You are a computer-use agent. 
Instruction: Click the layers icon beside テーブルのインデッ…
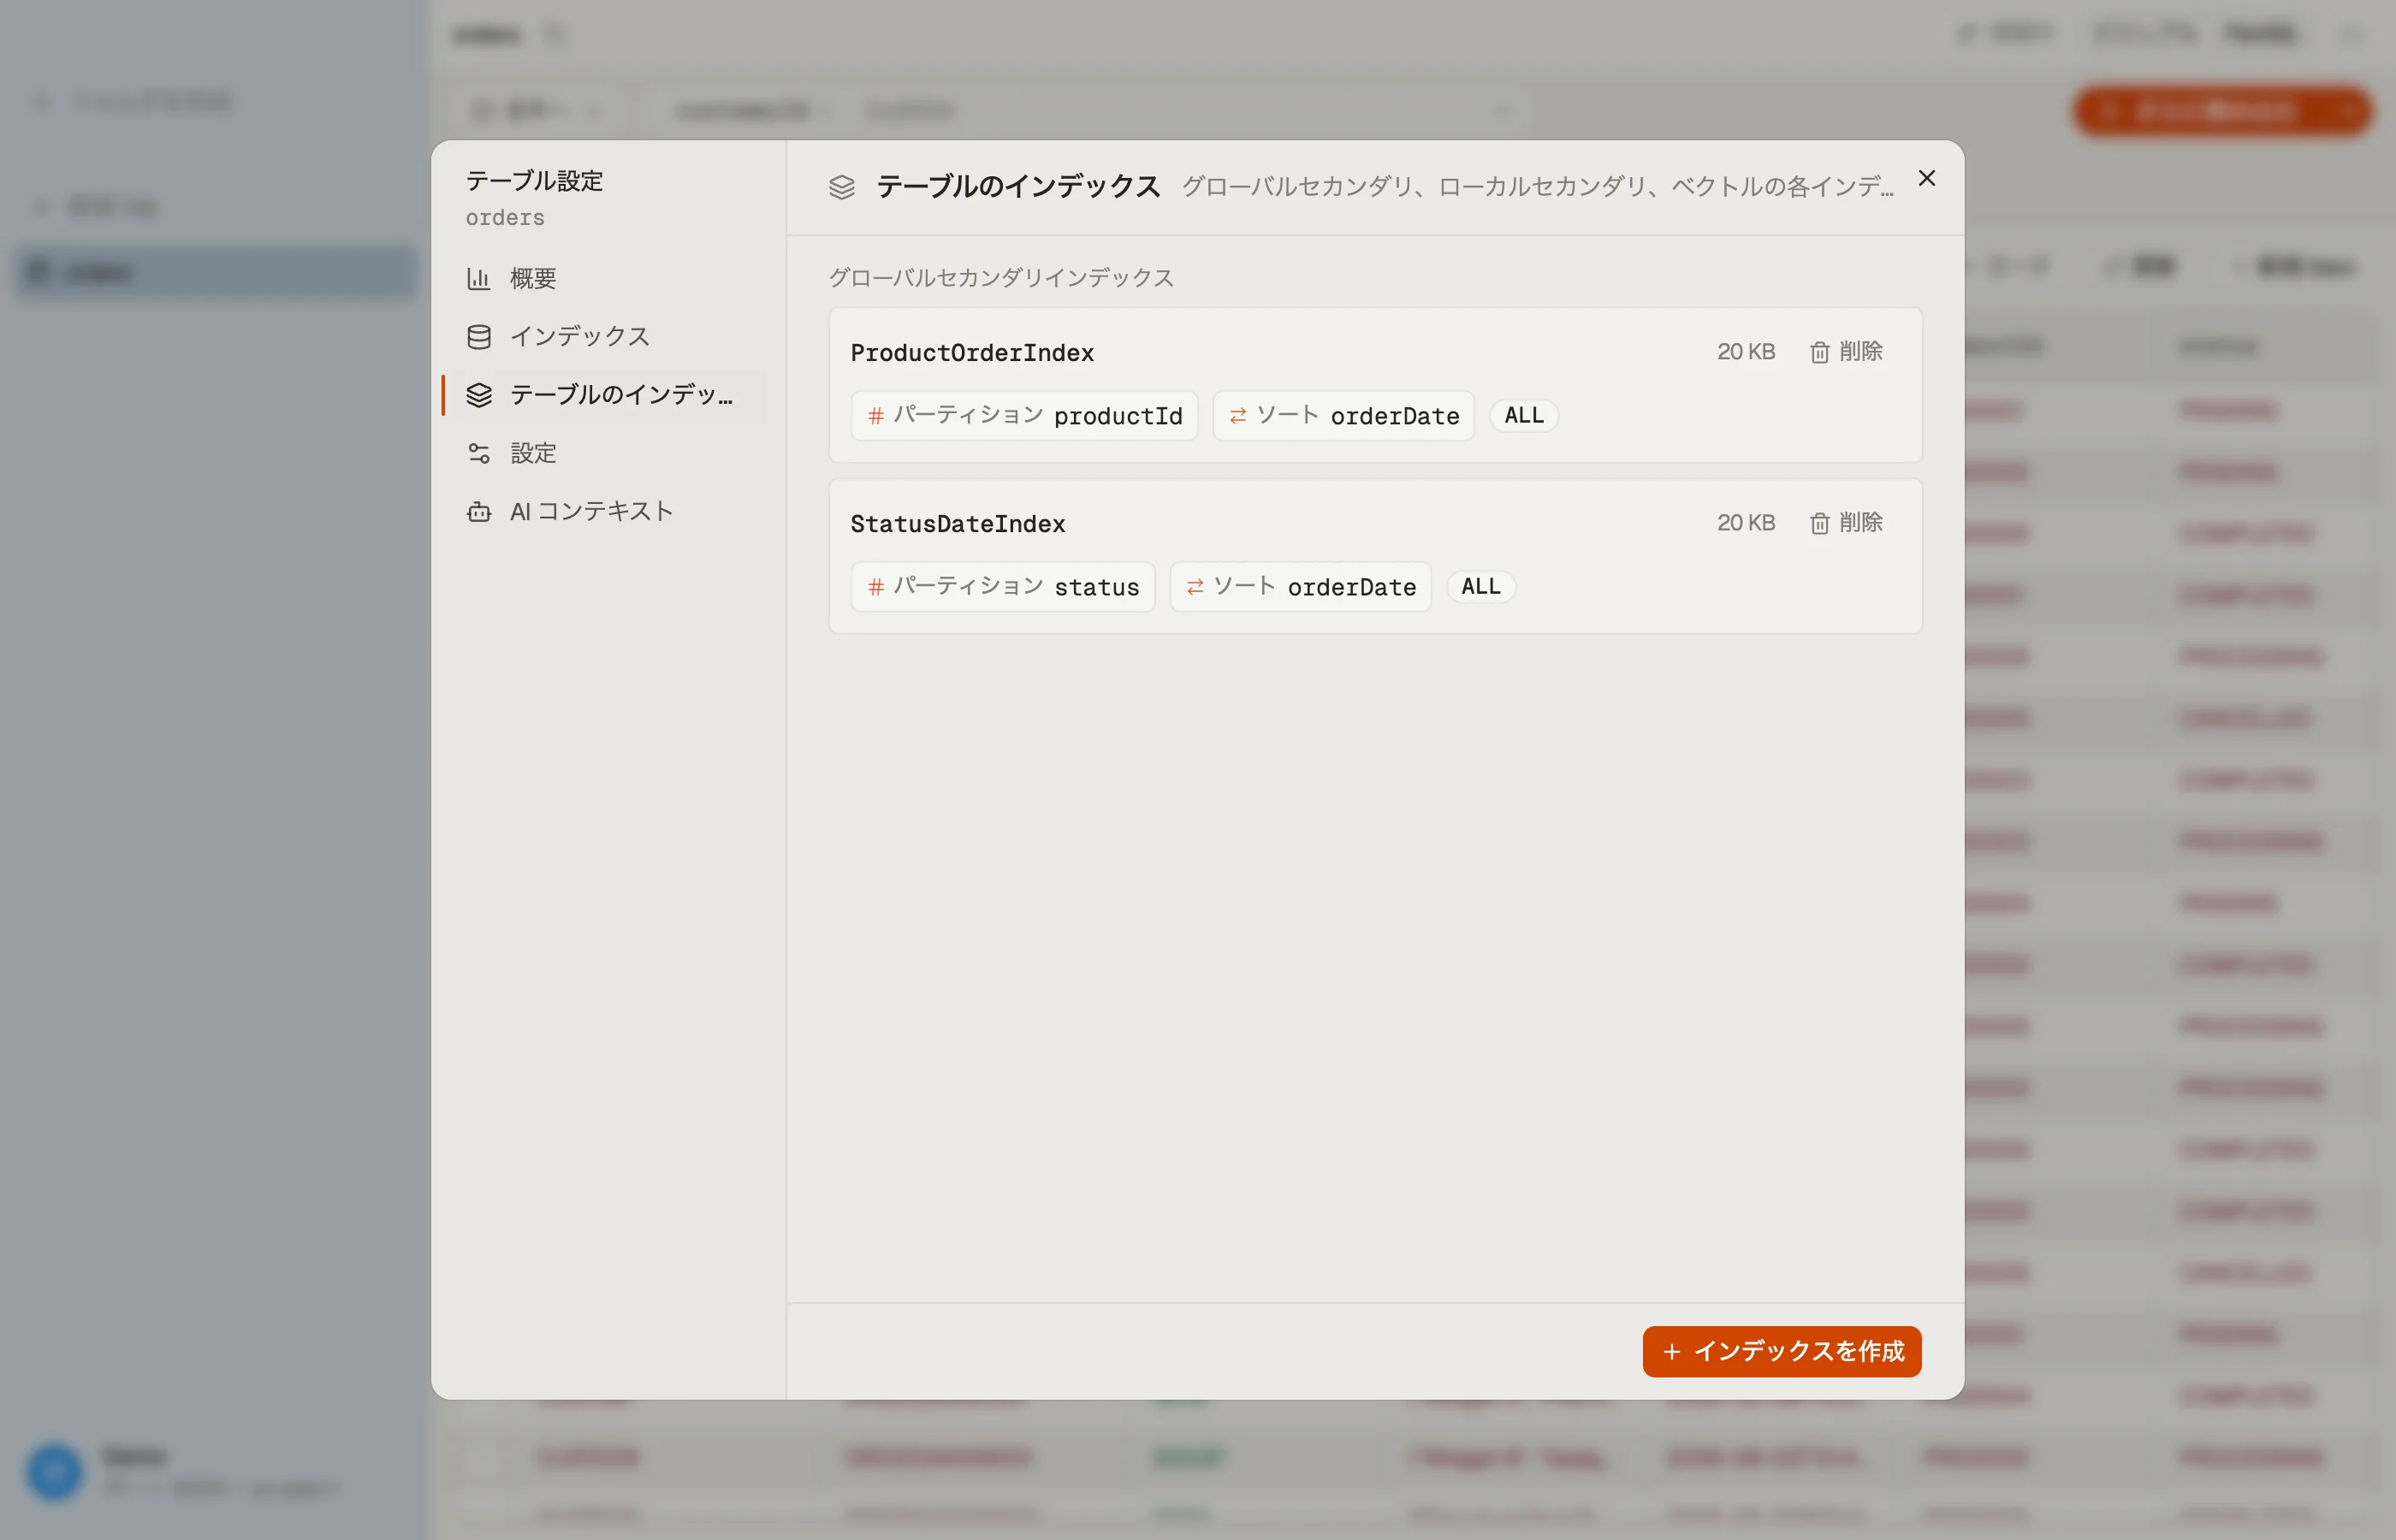coord(479,395)
